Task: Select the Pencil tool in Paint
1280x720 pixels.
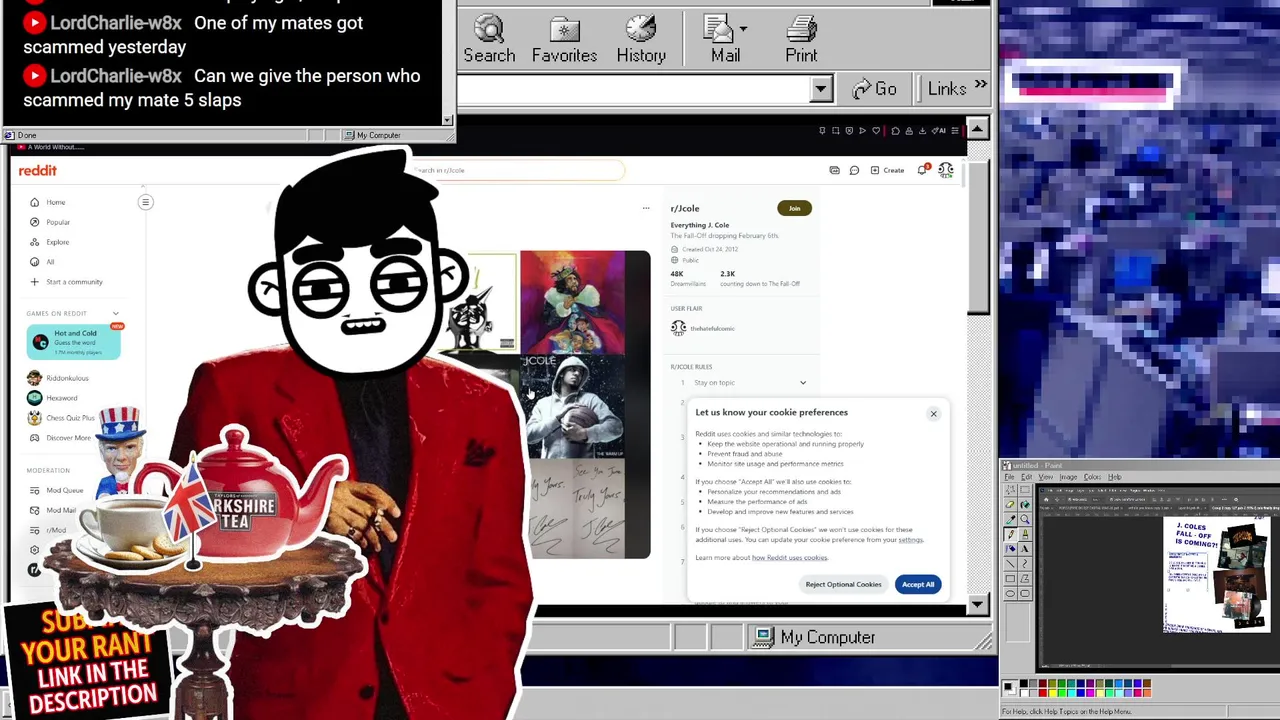Action: [1010, 534]
